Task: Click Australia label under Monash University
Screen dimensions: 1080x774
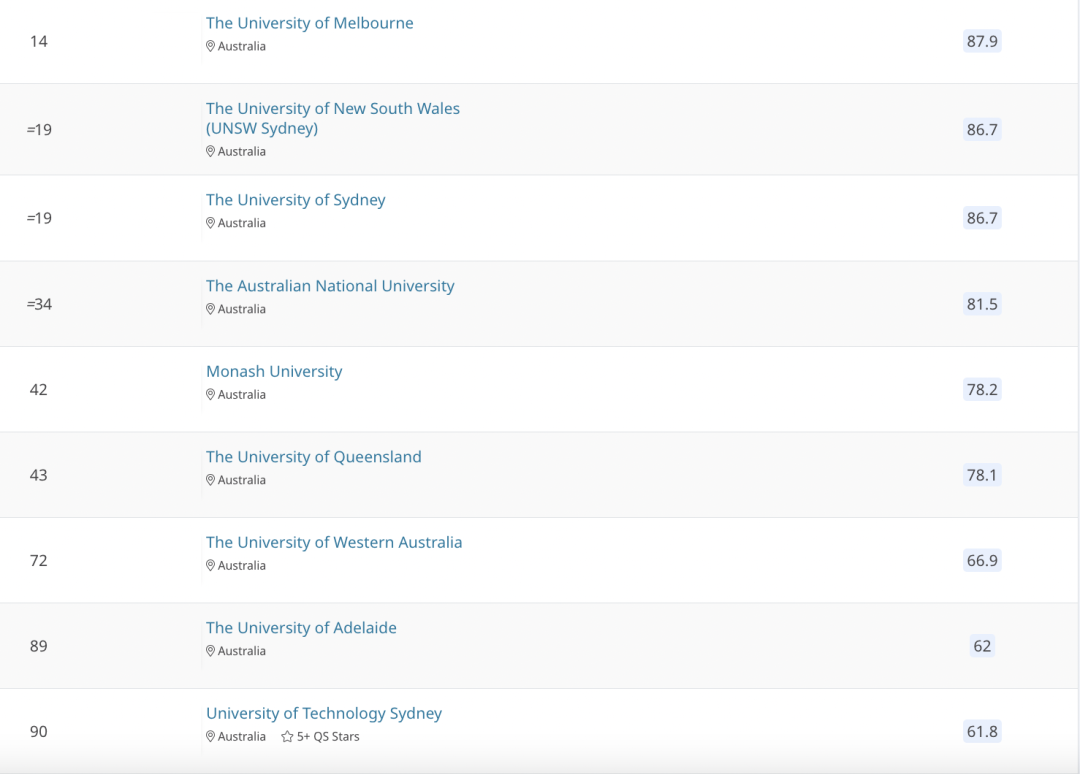Action: click(242, 395)
